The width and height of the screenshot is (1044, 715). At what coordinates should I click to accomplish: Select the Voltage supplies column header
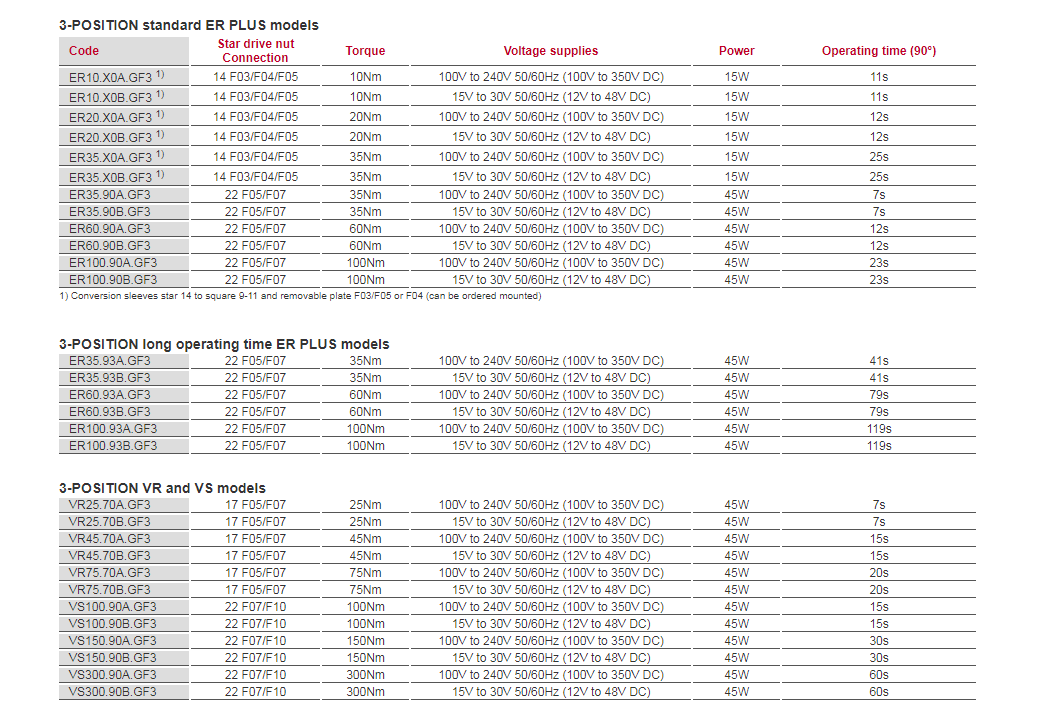(x=550, y=51)
